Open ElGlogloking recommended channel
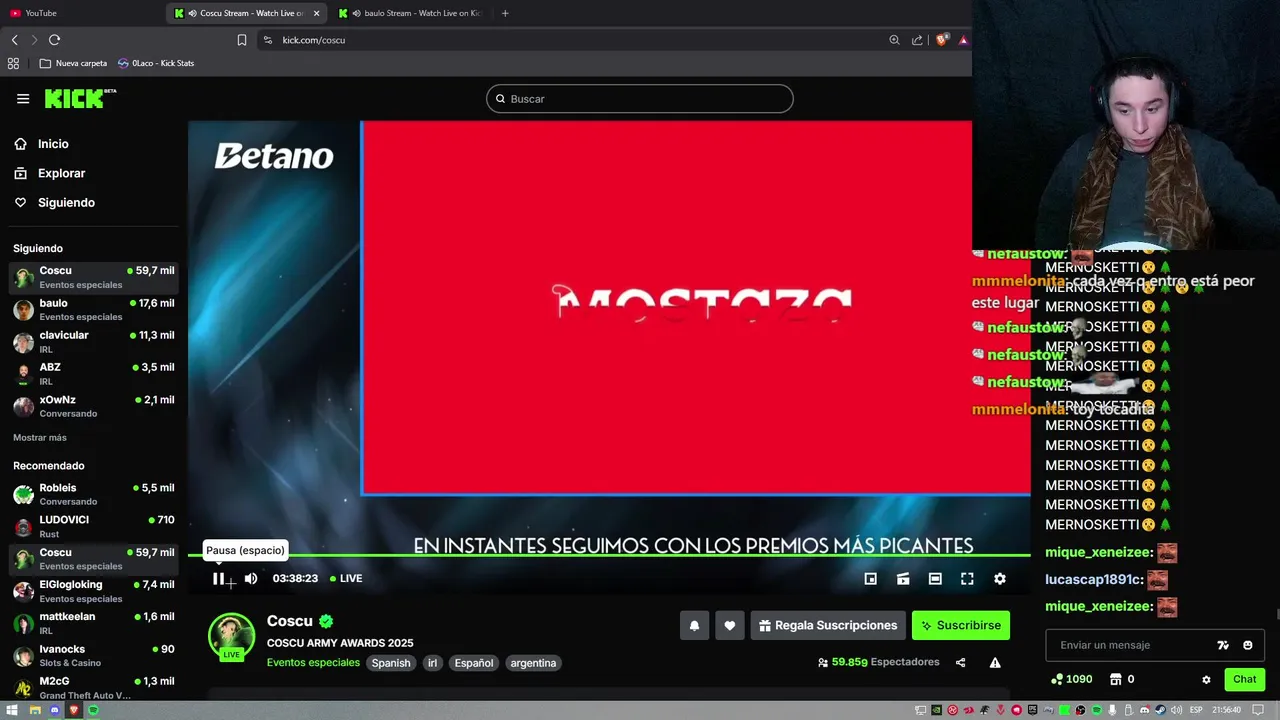This screenshot has width=1280, height=720. click(94, 591)
